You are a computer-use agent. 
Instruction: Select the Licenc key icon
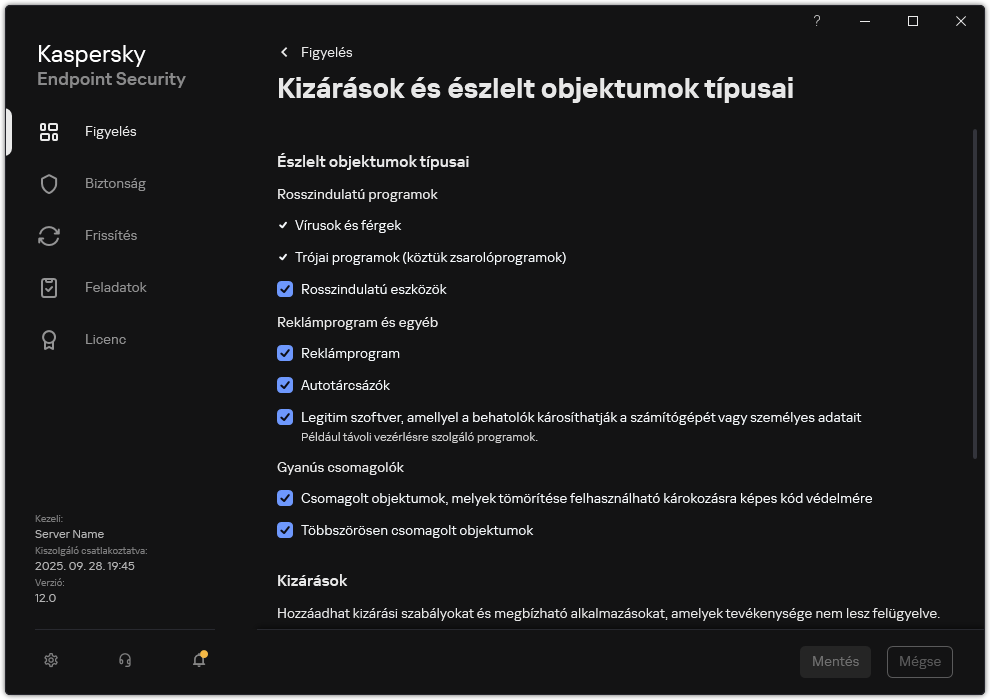[48, 339]
